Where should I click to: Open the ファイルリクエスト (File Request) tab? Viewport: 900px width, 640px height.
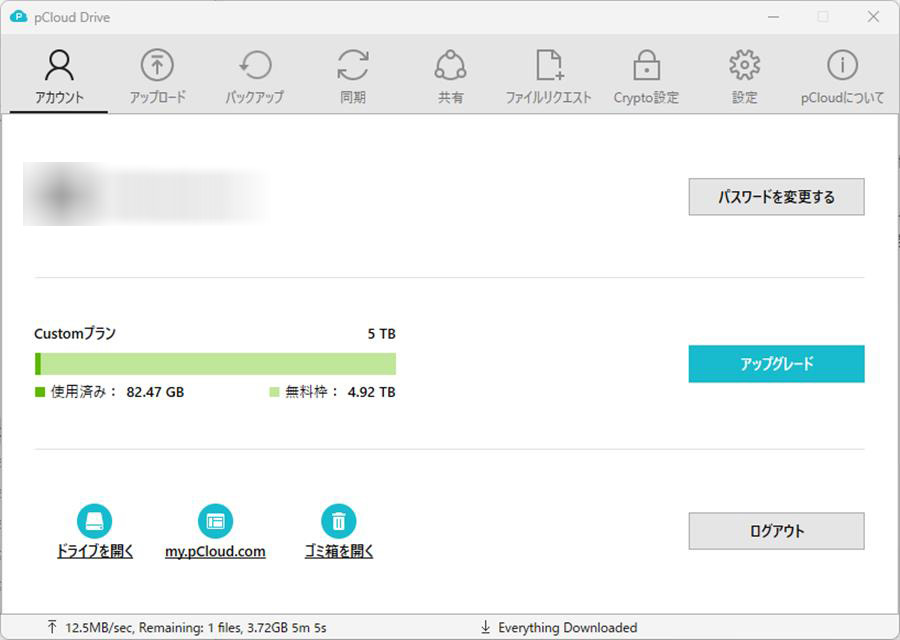coord(548,77)
